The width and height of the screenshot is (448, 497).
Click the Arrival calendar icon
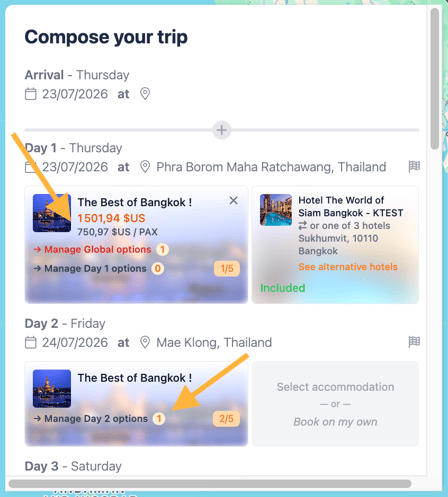tap(31, 94)
